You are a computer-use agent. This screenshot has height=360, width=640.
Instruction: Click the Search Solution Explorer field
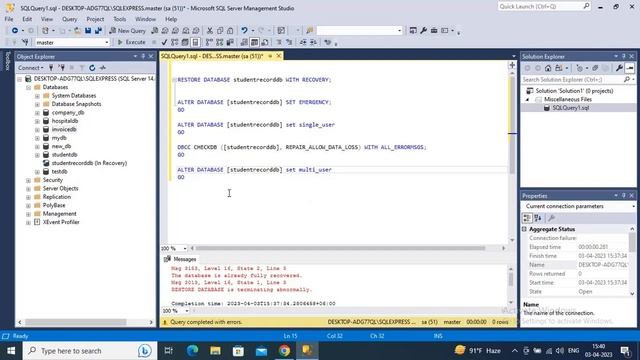pos(578,80)
